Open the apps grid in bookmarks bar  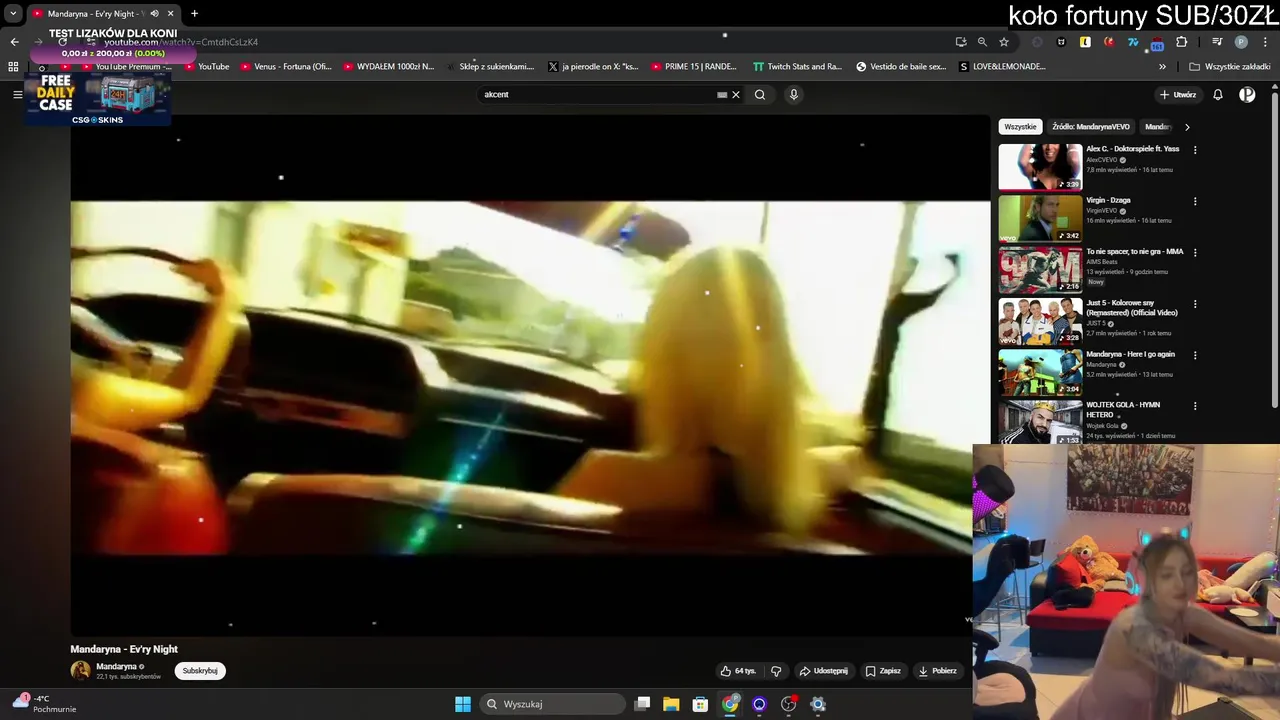[13, 67]
